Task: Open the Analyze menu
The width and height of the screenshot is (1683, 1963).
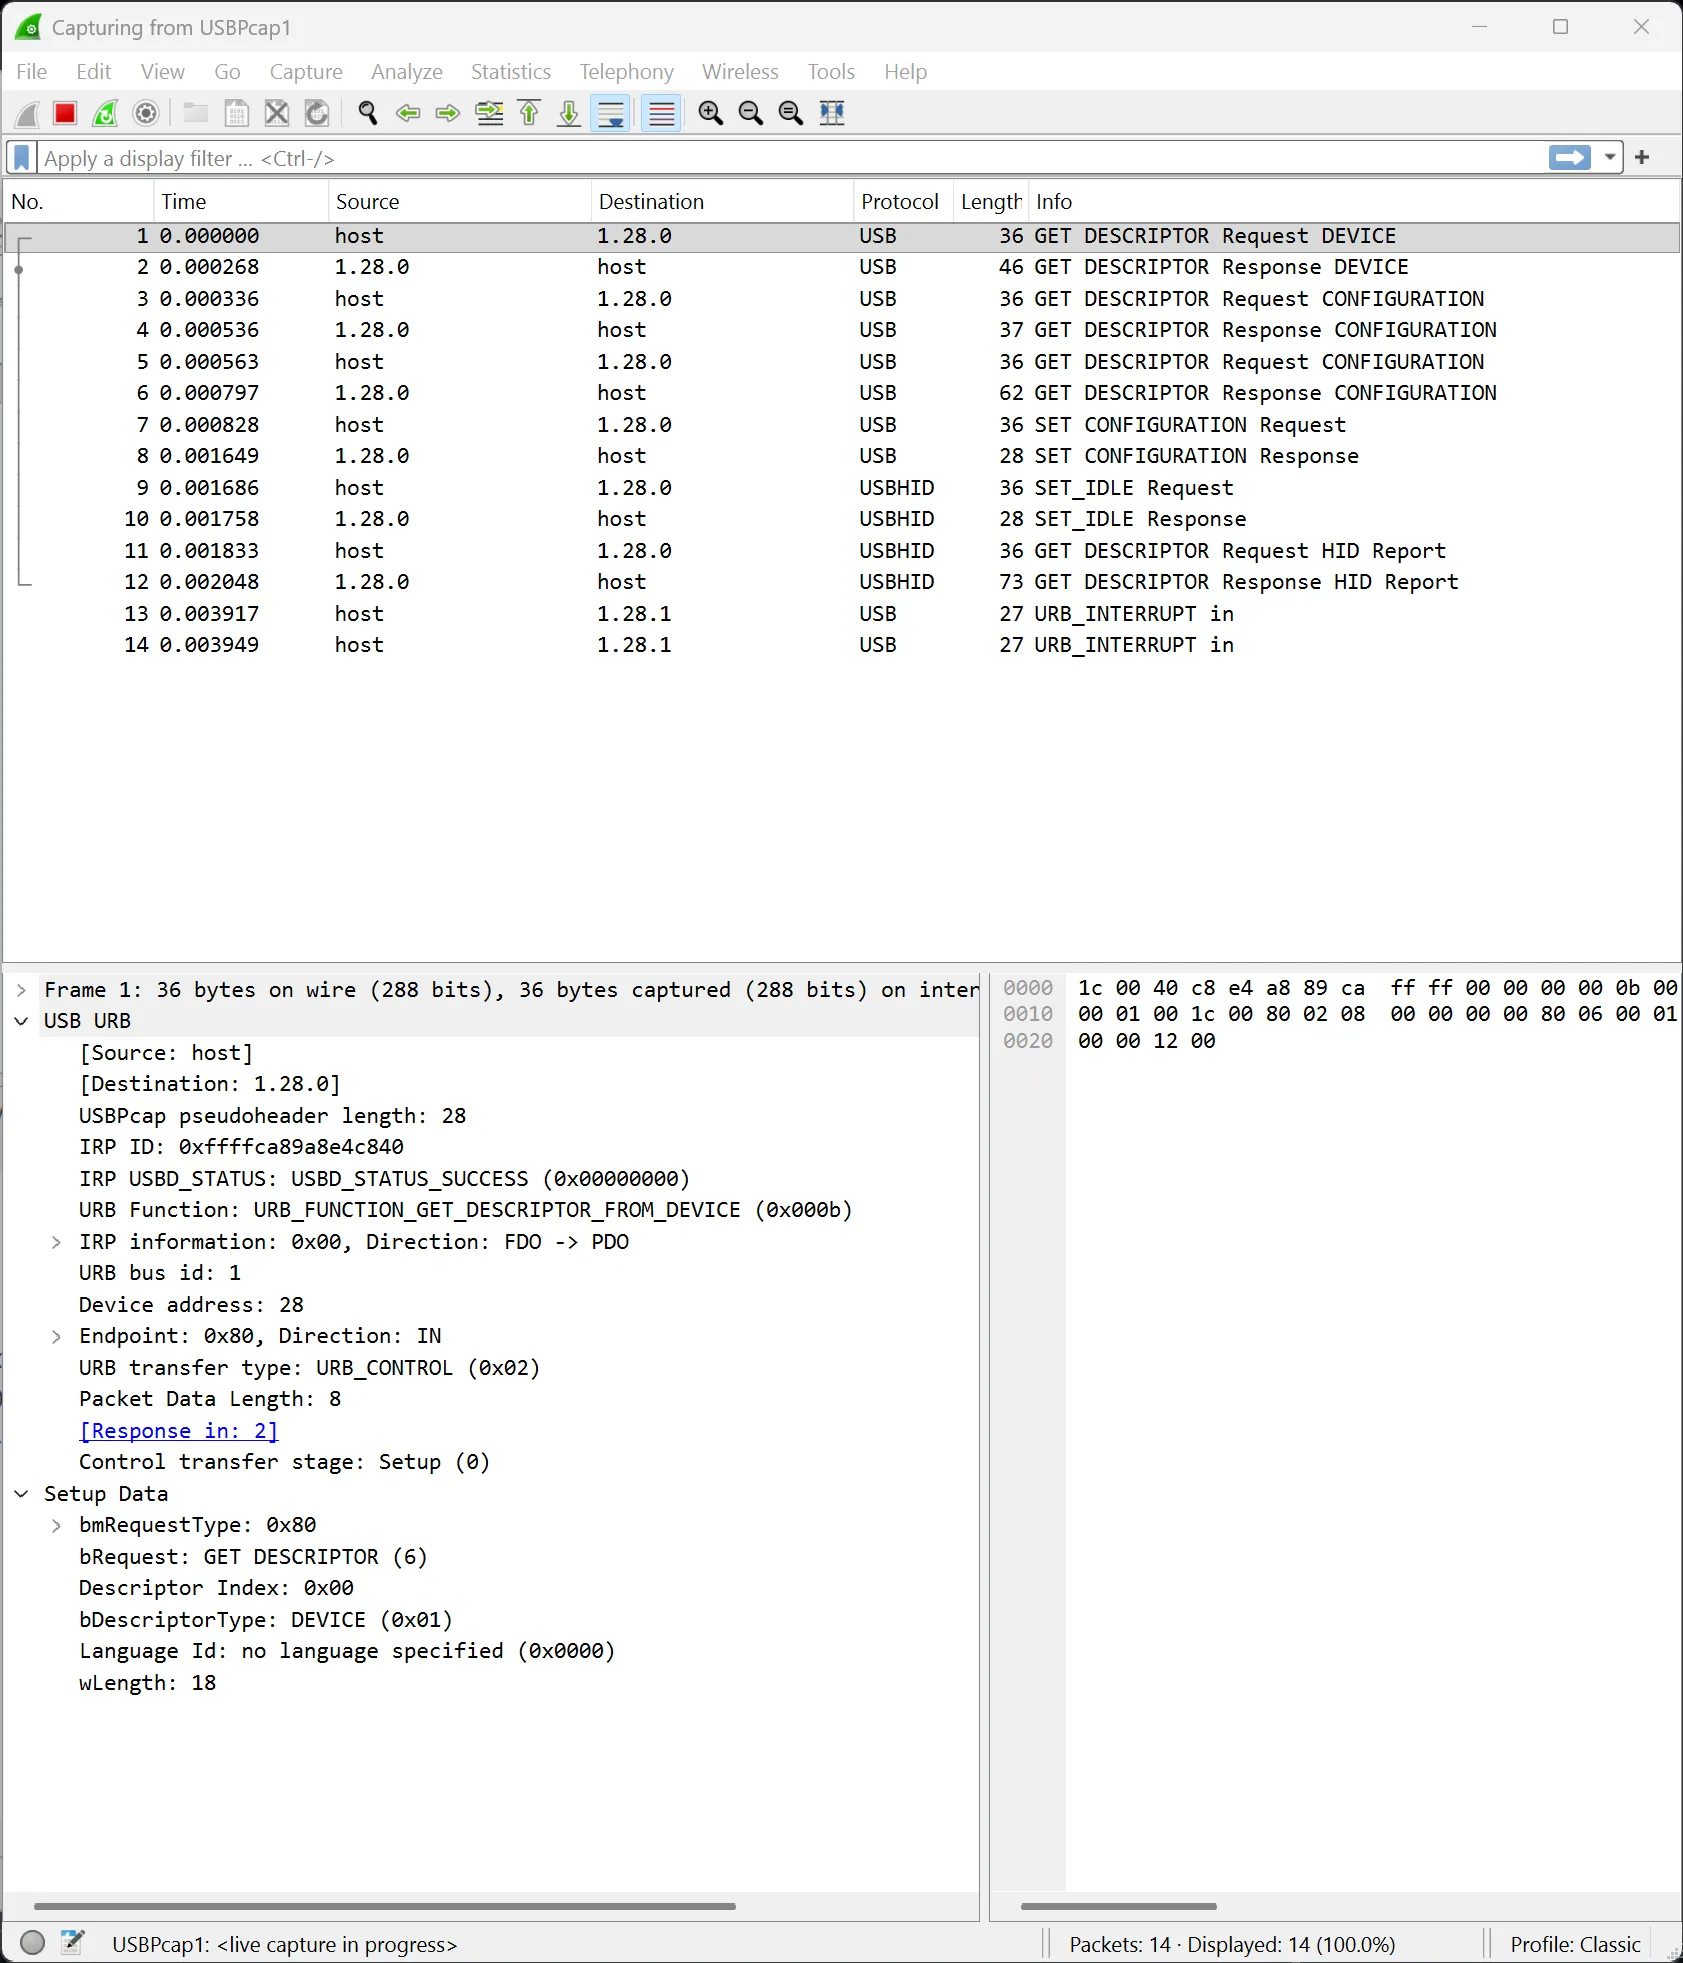Action: [x=406, y=72]
